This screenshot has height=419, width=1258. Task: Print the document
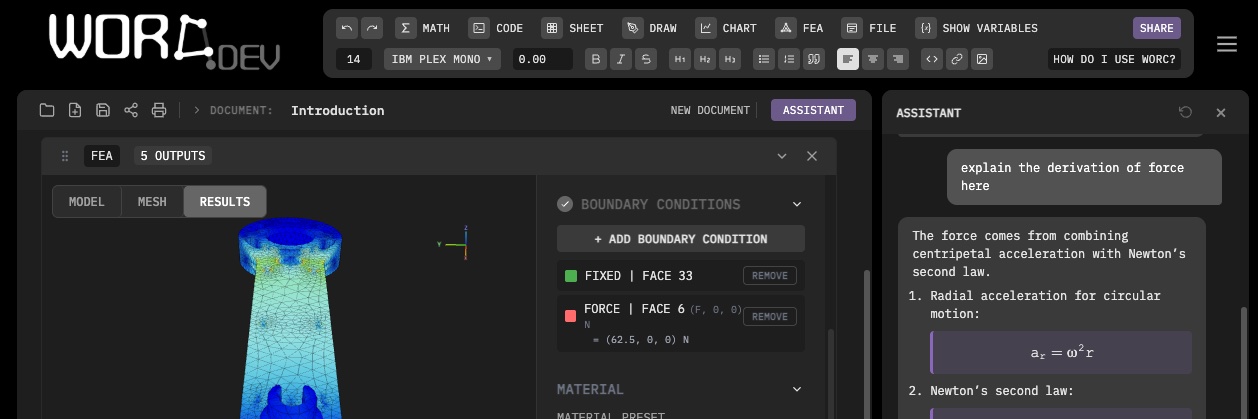tap(159, 110)
